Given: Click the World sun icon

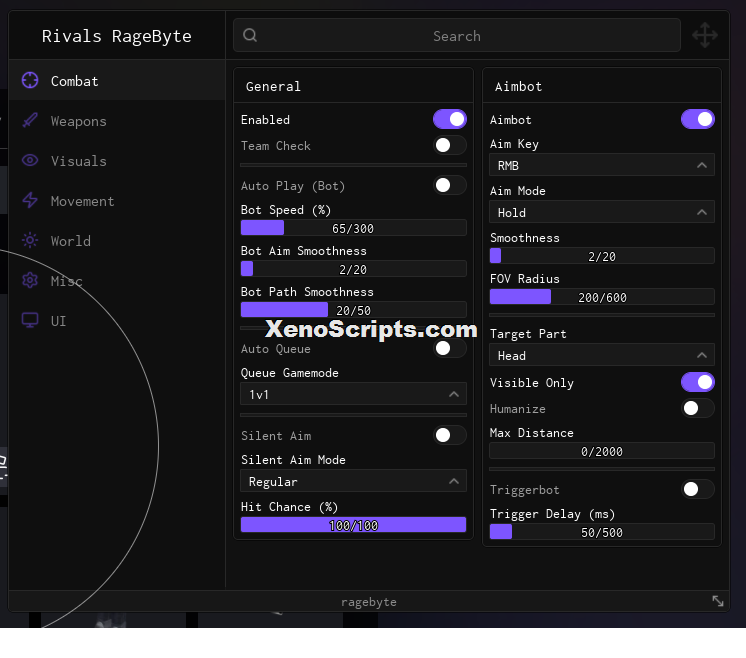Looking at the screenshot, I should (30, 240).
